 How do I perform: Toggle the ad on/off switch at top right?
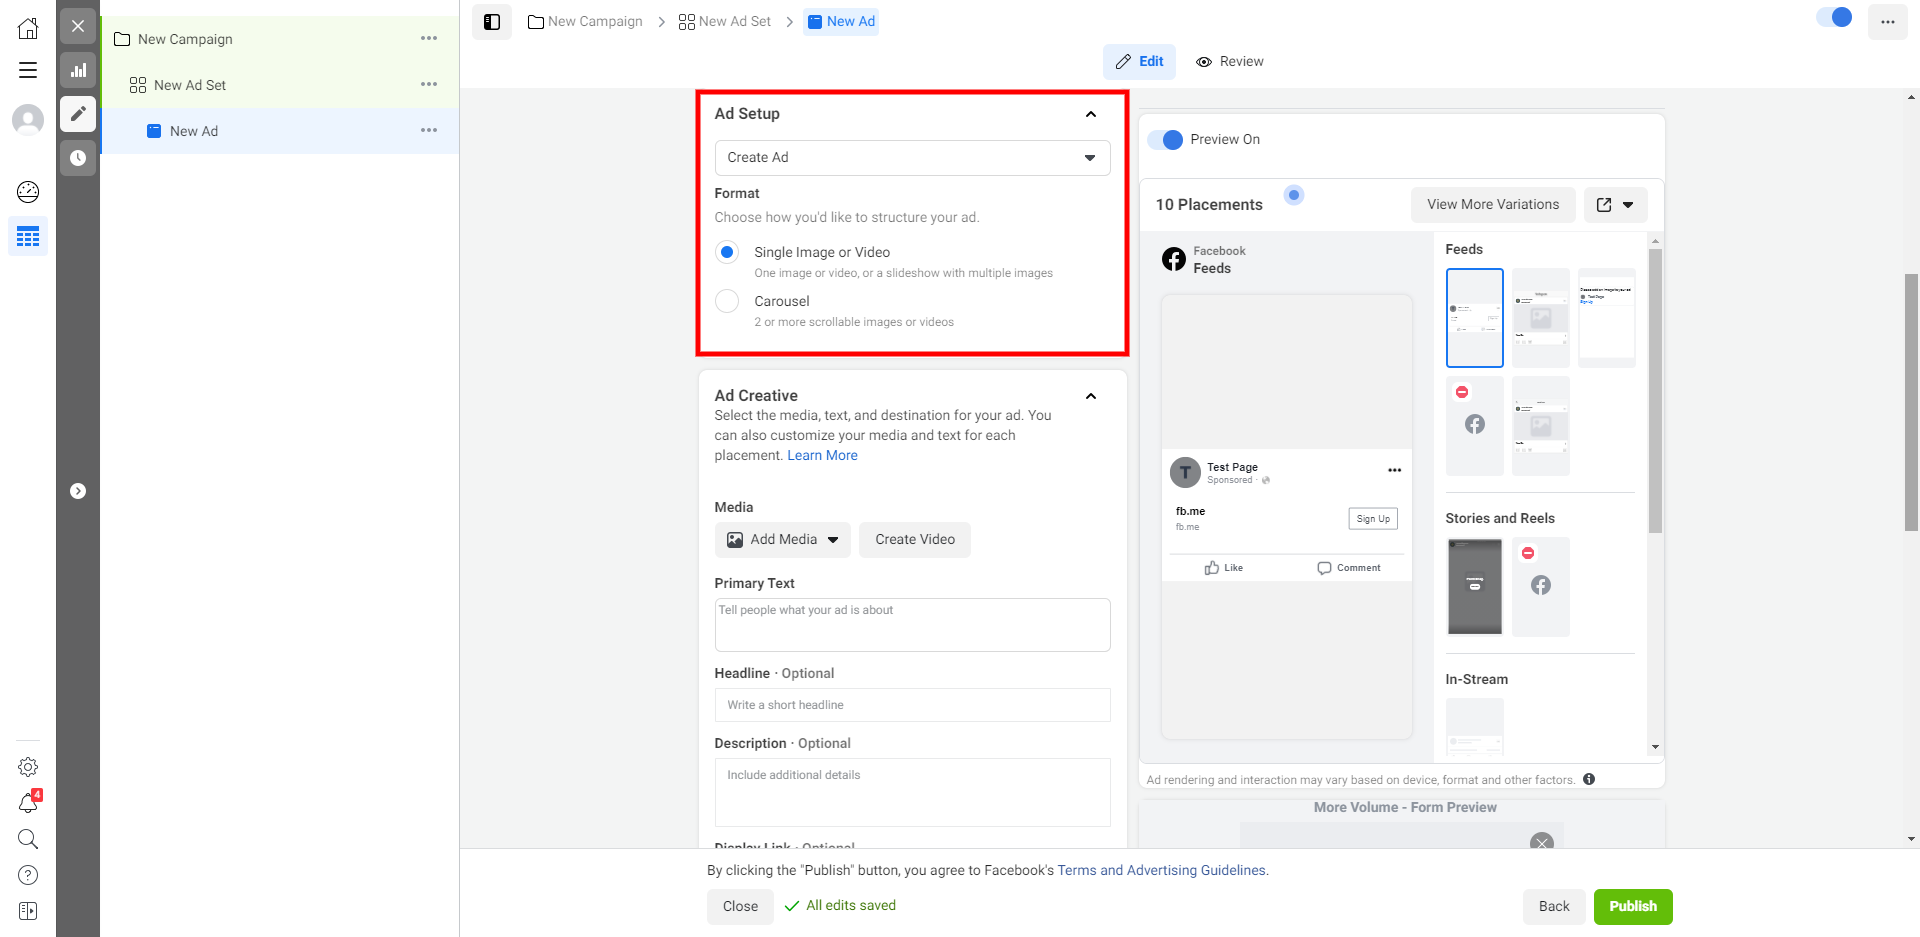(x=1835, y=17)
